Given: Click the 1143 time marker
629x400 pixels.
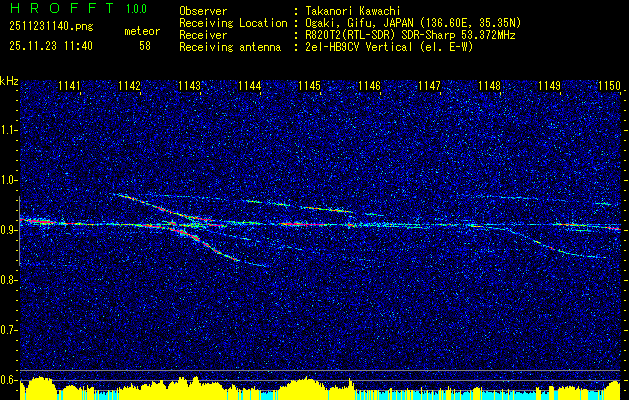Looking at the screenshot, I should coord(189,86).
